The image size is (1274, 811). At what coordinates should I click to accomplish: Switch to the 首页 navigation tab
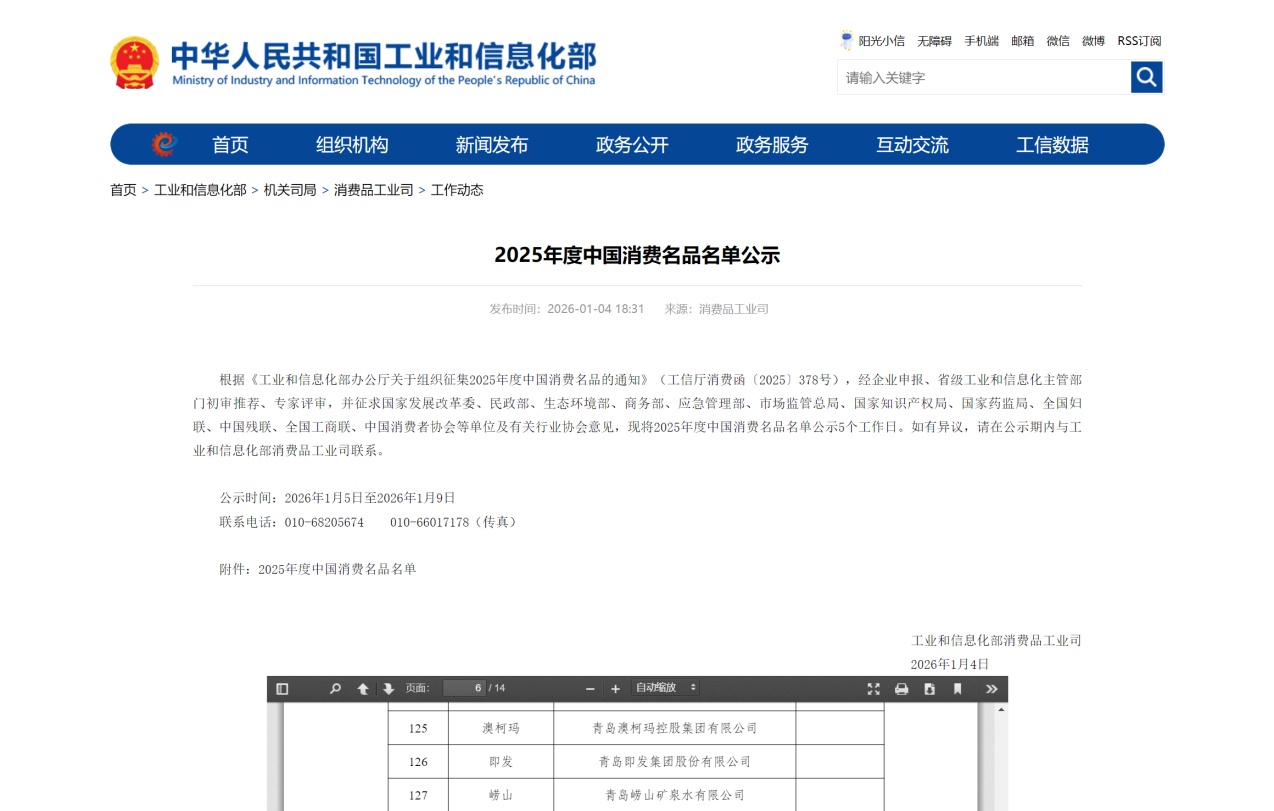[231, 144]
